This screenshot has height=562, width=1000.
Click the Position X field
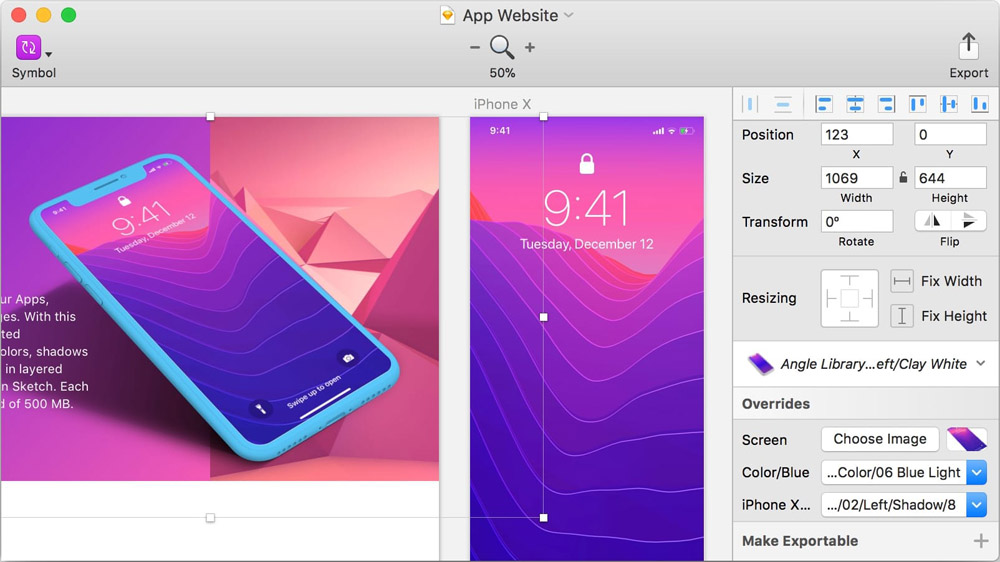click(x=857, y=135)
